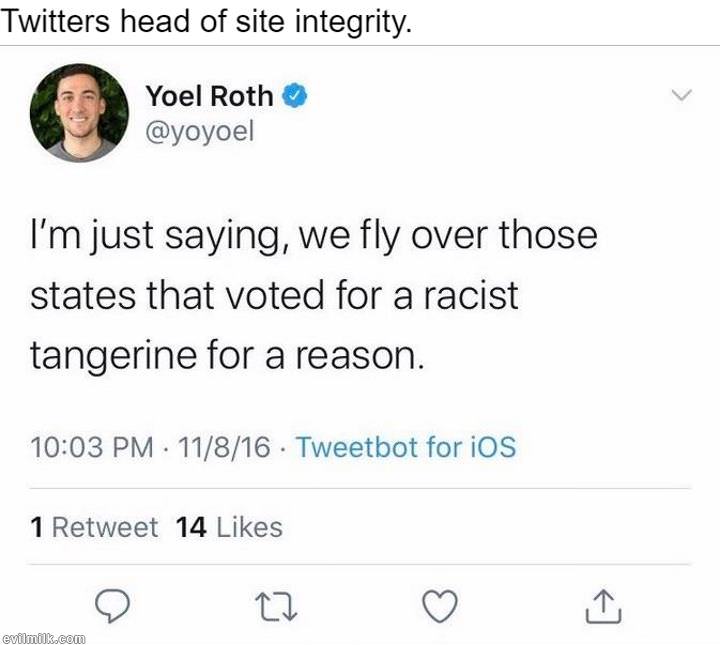
Task: Expand the tweet options chevron
Action: coord(680,96)
